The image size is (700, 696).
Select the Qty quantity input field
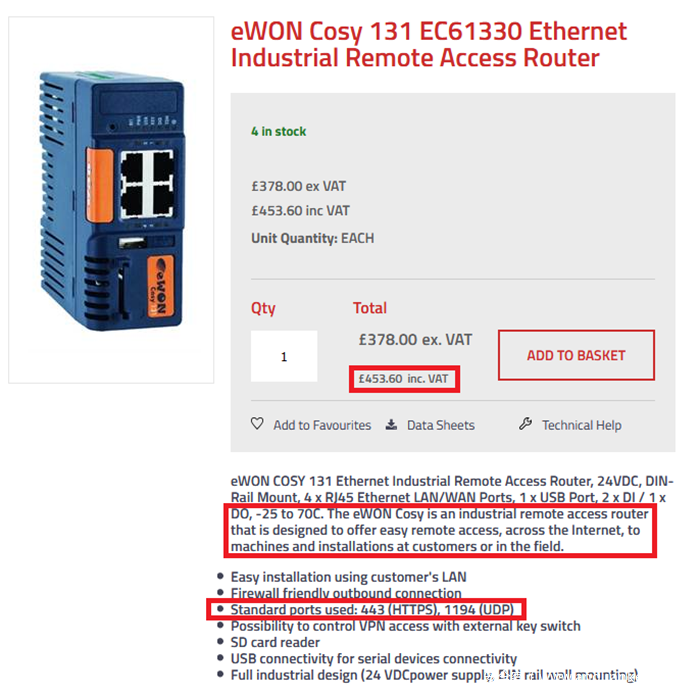284,356
